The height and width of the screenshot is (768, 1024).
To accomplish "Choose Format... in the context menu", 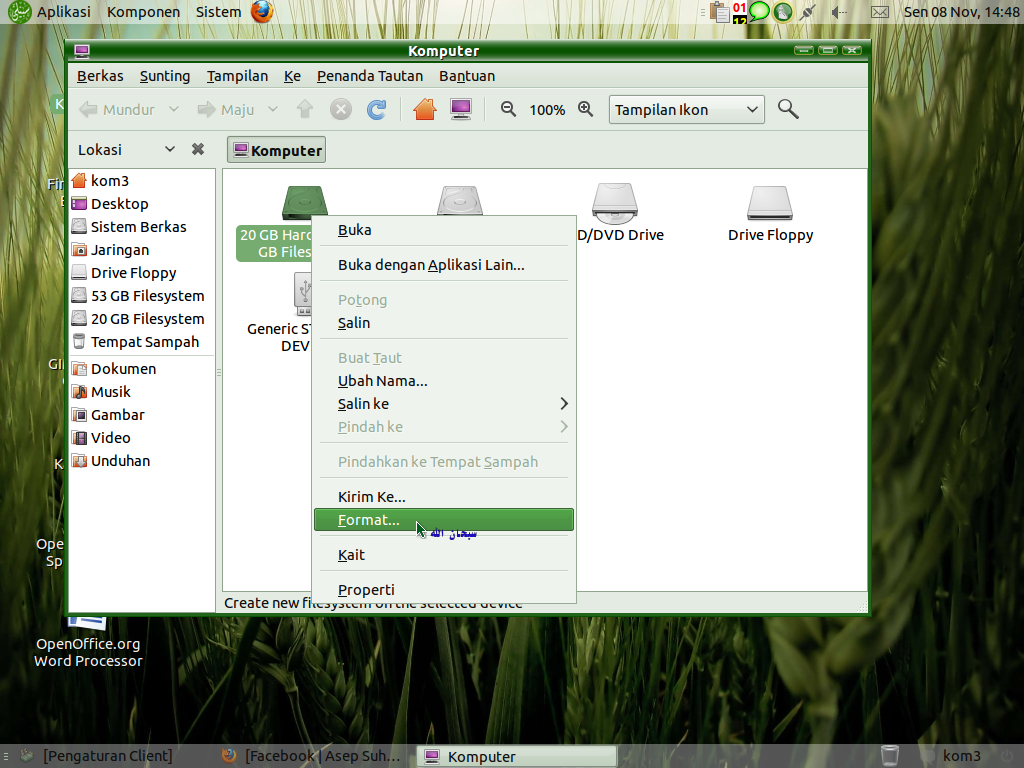I will point(444,520).
